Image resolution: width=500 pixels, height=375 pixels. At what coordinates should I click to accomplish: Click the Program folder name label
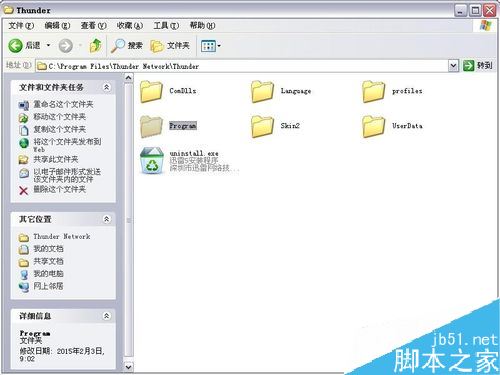183,126
